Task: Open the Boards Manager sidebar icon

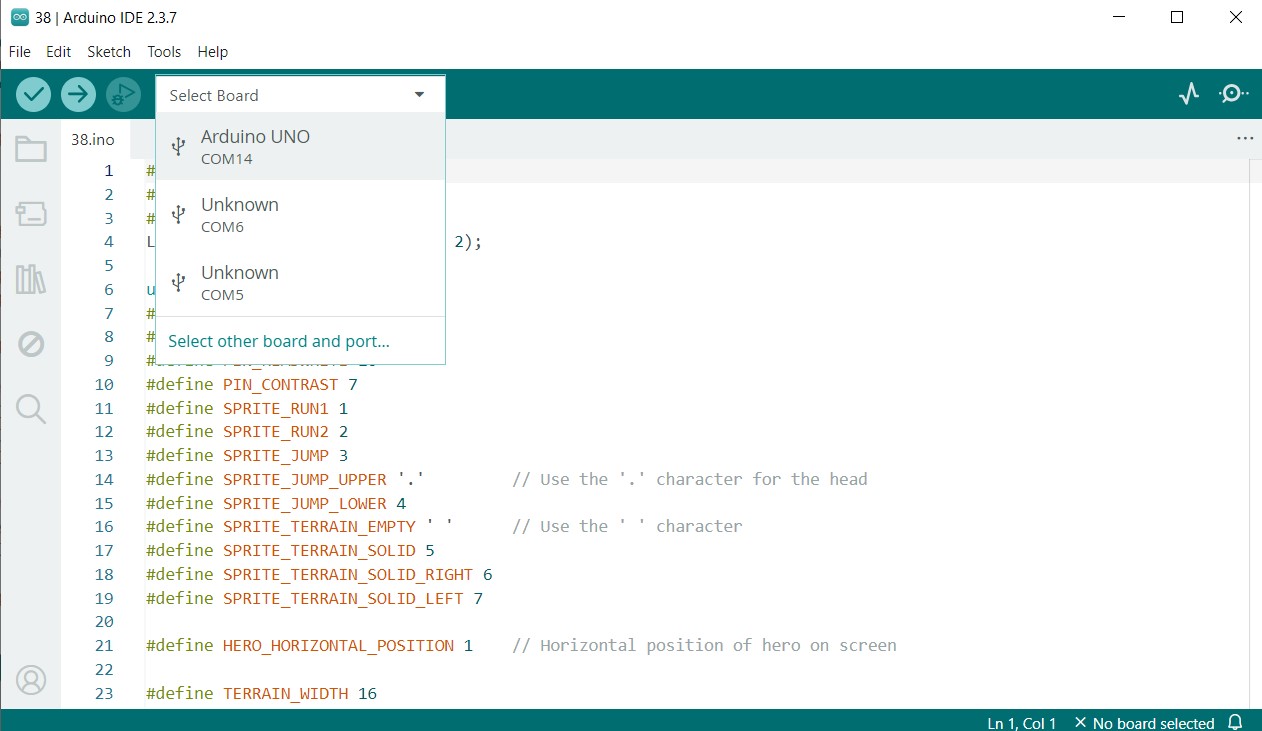Action: [x=31, y=214]
